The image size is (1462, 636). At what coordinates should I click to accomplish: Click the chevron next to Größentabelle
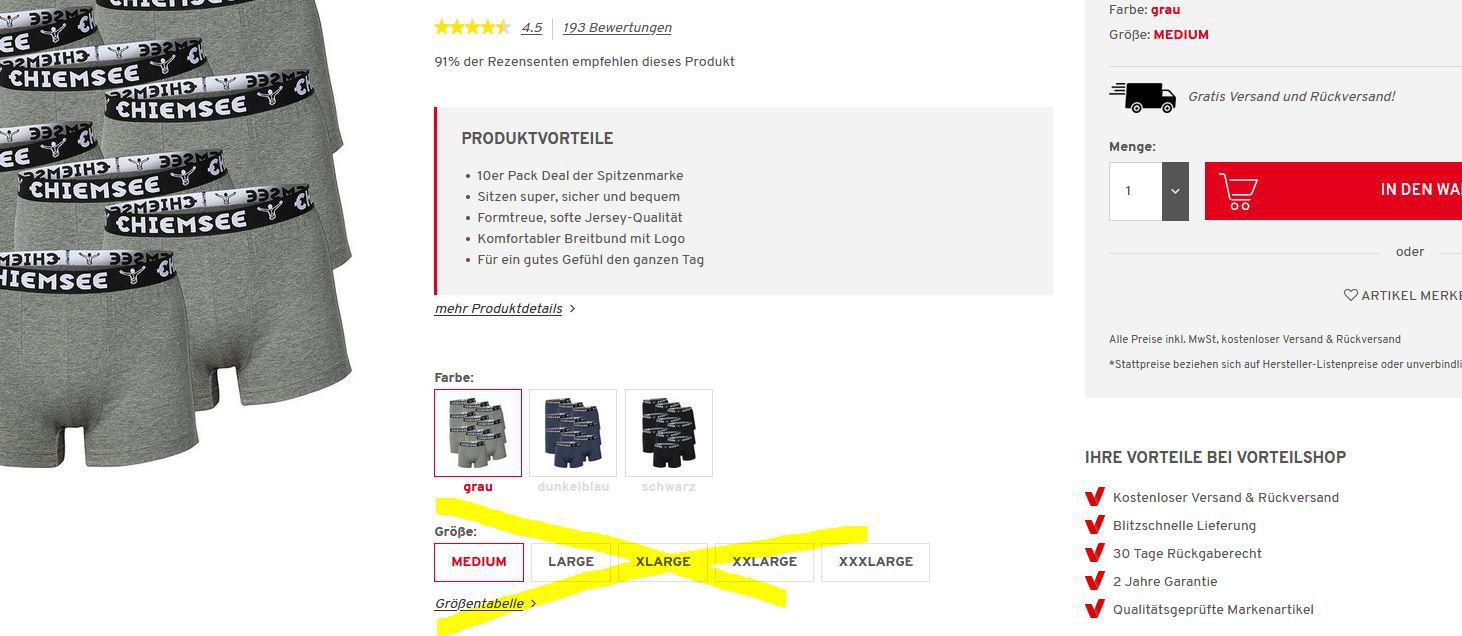[533, 604]
